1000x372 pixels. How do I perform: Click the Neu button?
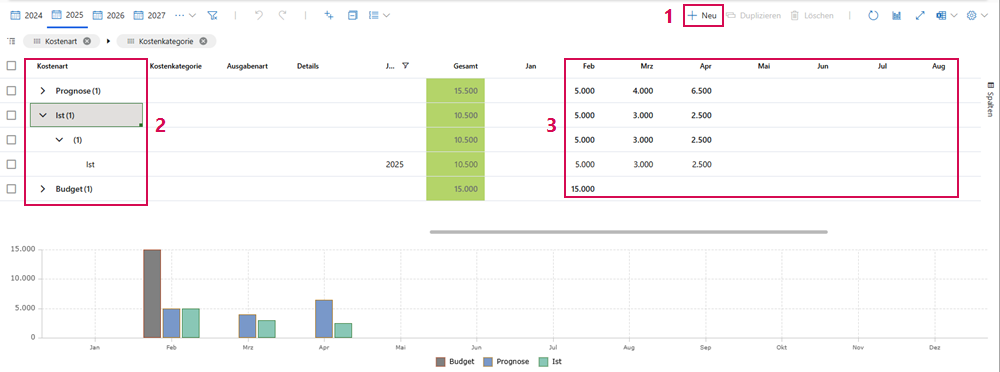703,15
